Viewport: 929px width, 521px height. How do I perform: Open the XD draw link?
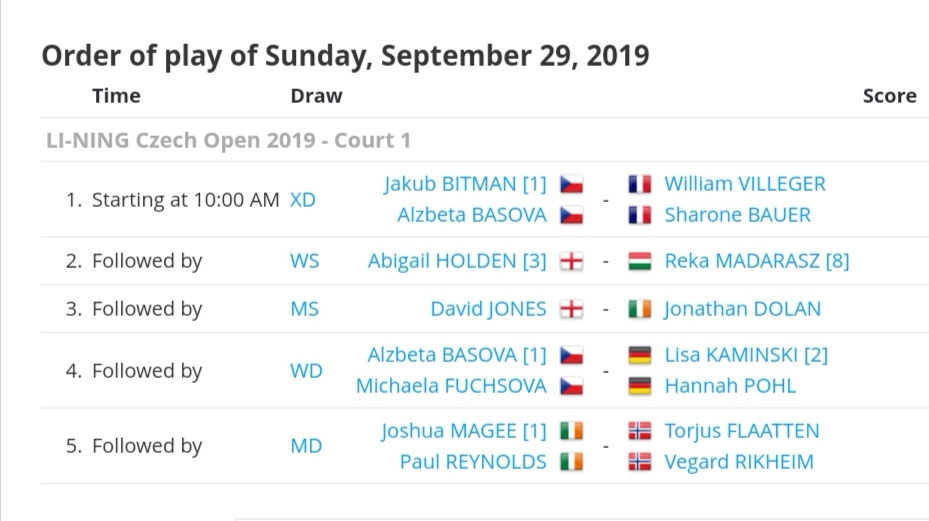point(303,200)
